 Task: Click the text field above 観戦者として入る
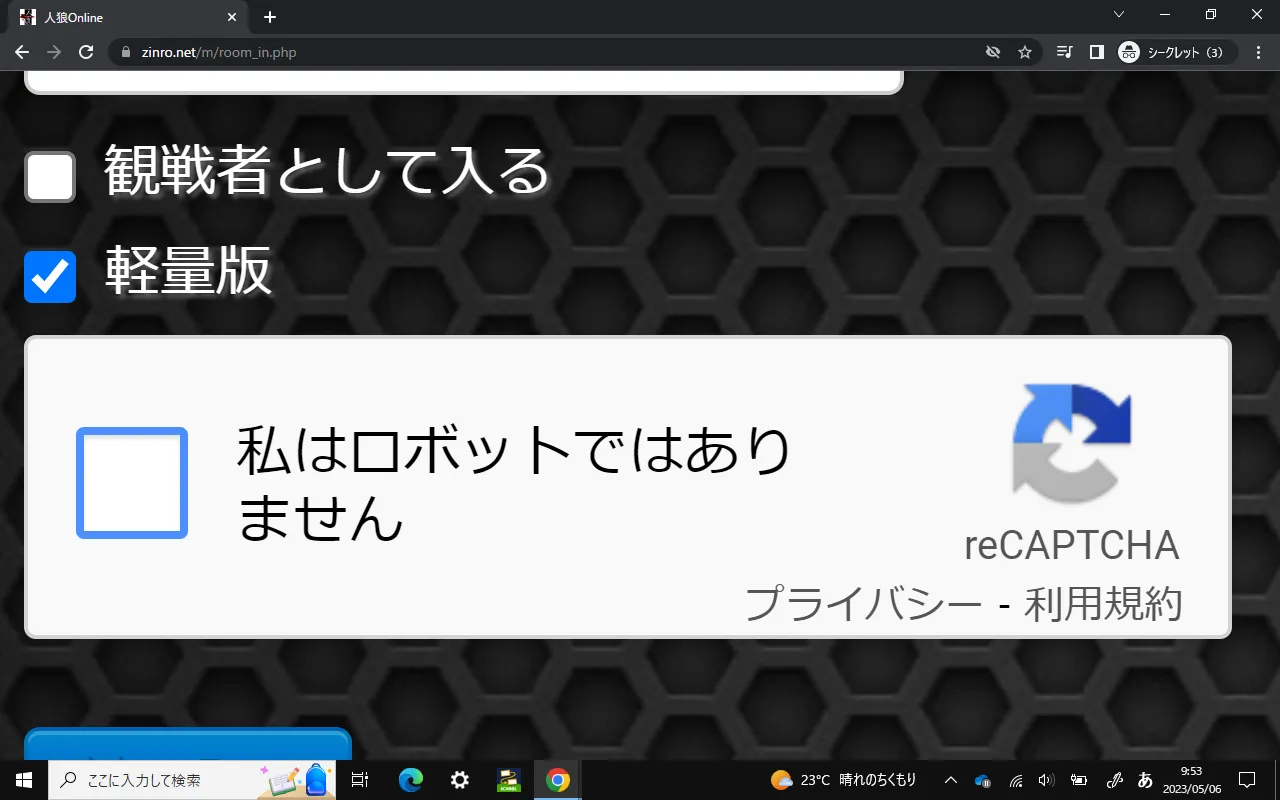pyautogui.click(x=464, y=82)
